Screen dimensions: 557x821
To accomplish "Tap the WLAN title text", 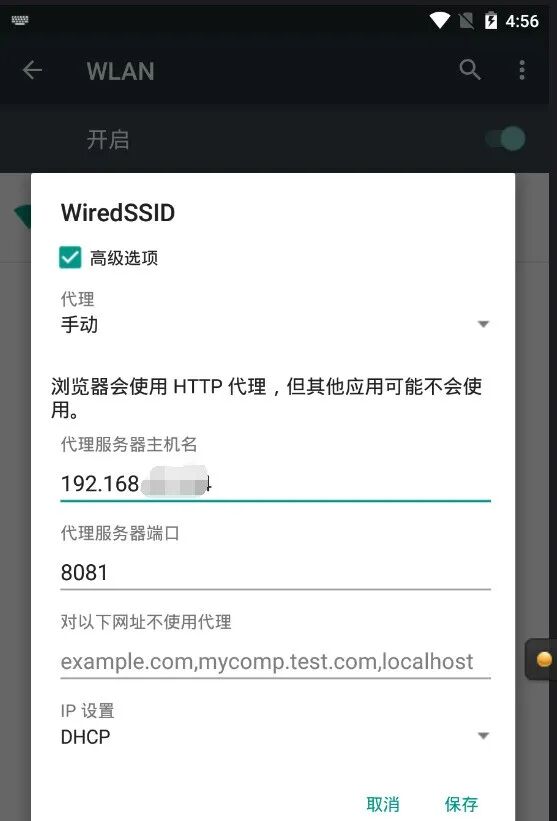I will click(120, 71).
